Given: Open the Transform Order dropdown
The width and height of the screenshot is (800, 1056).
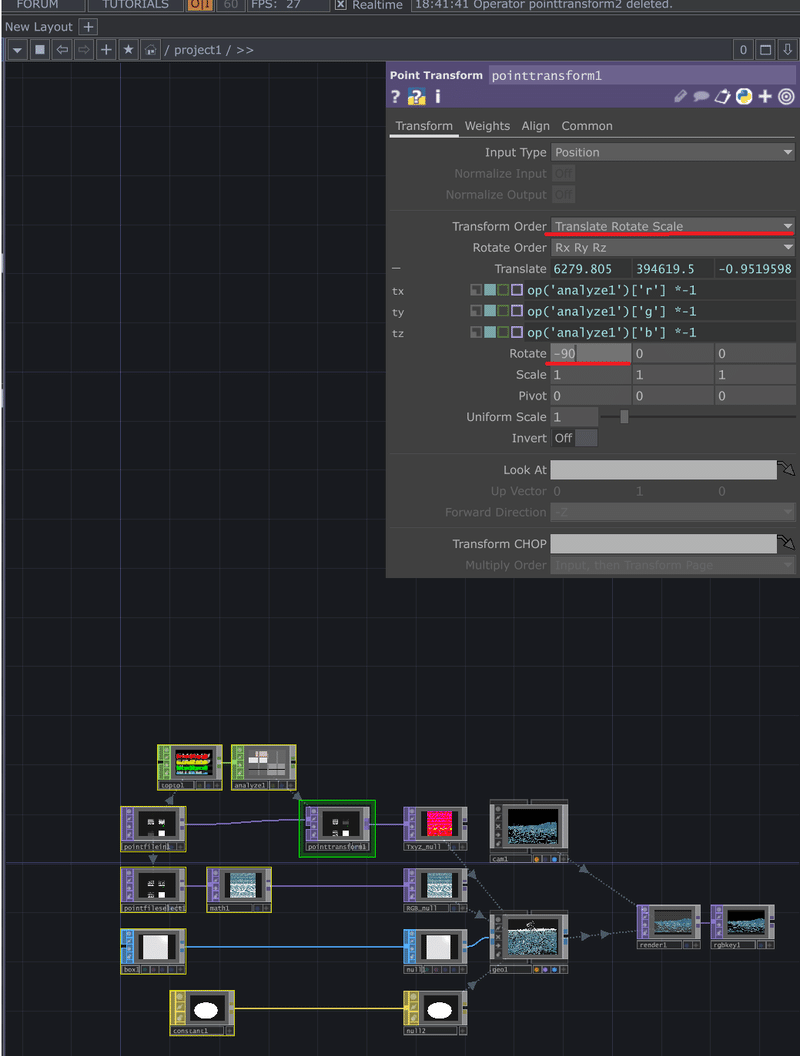Looking at the screenshot, I should point(673,226).
